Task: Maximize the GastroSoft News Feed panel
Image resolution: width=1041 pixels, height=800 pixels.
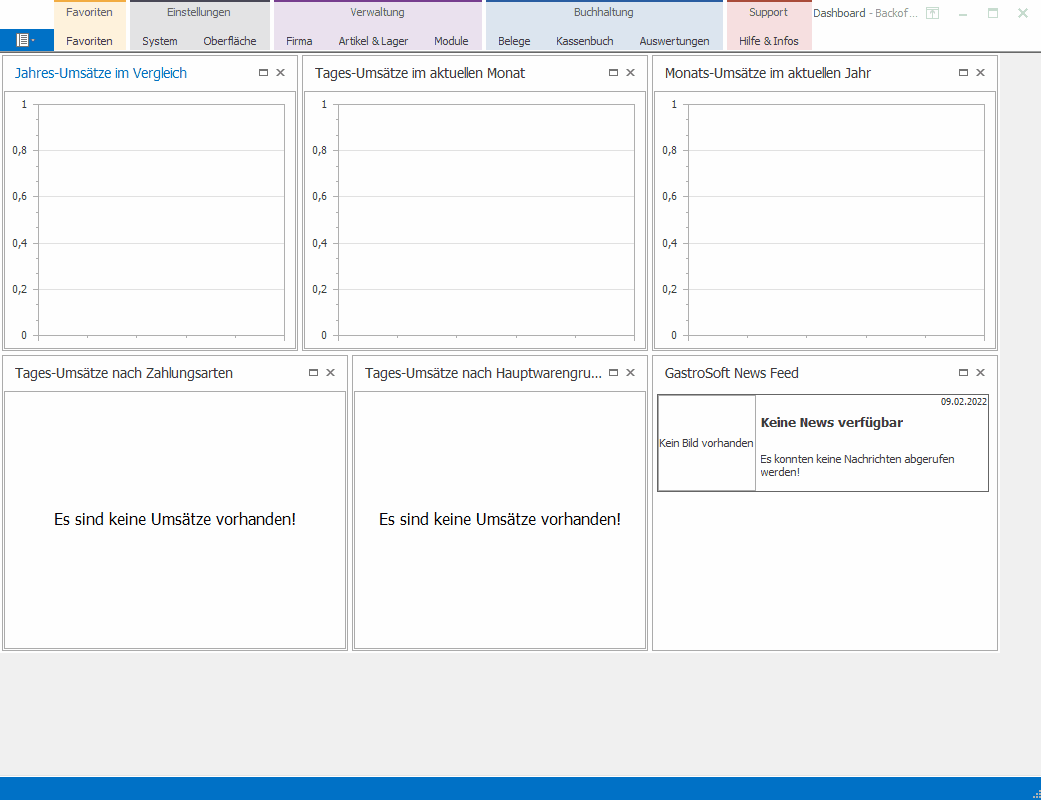Action: (963, 373)
